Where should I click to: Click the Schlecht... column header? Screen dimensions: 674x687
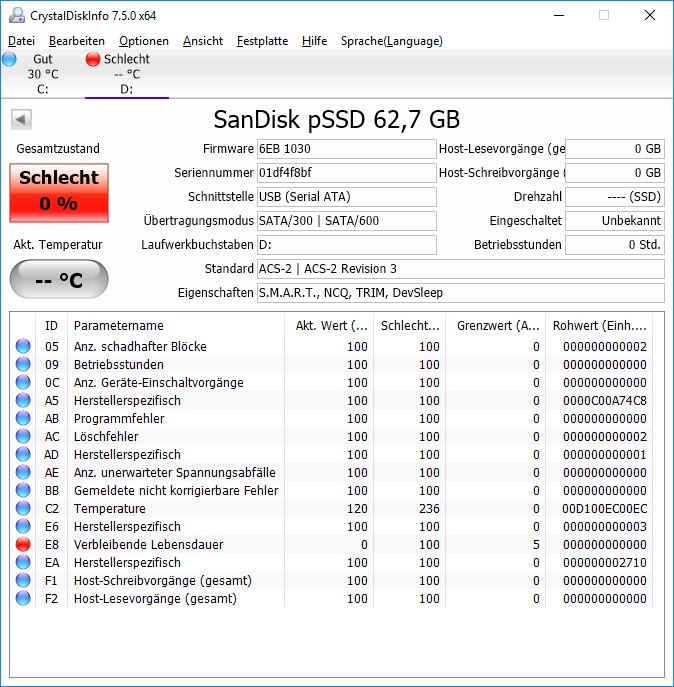click(409, 326)
